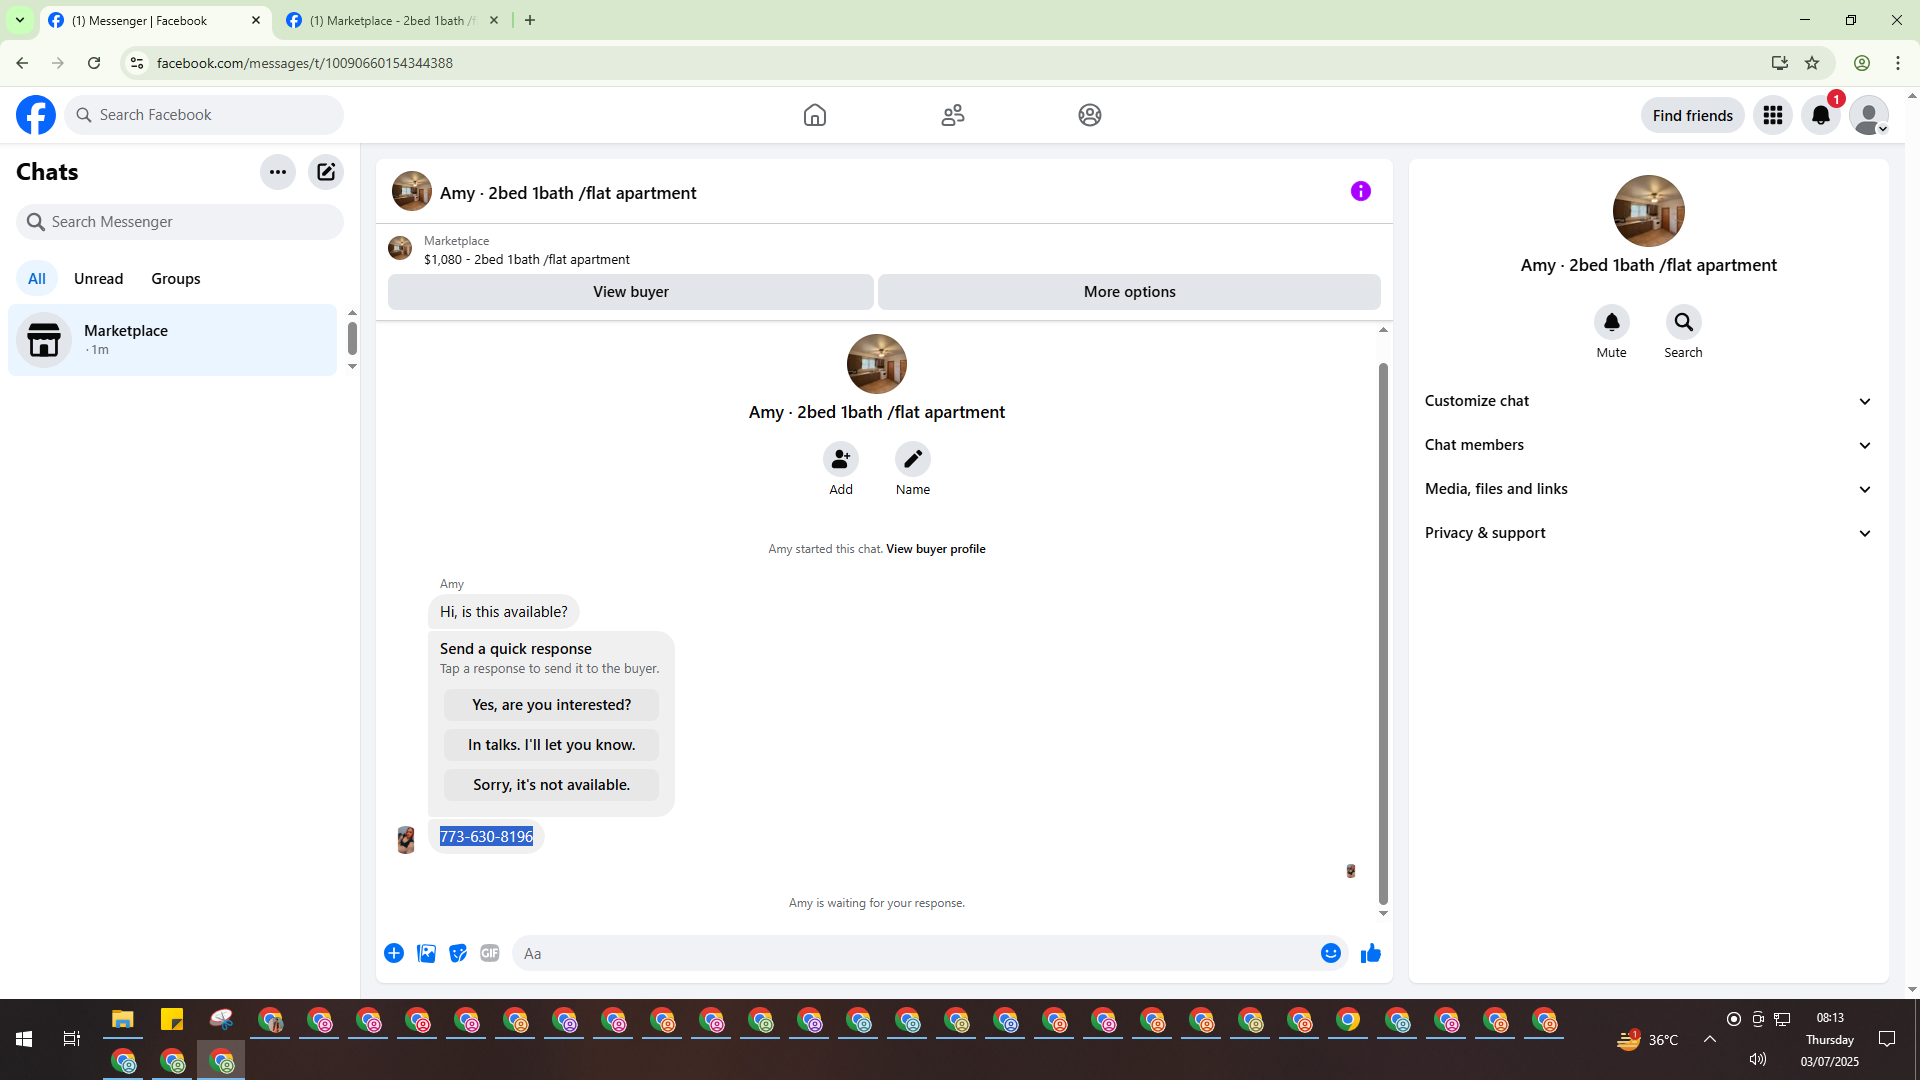
Task: Open the sticker chooser icon
Action: click(458, 953)
